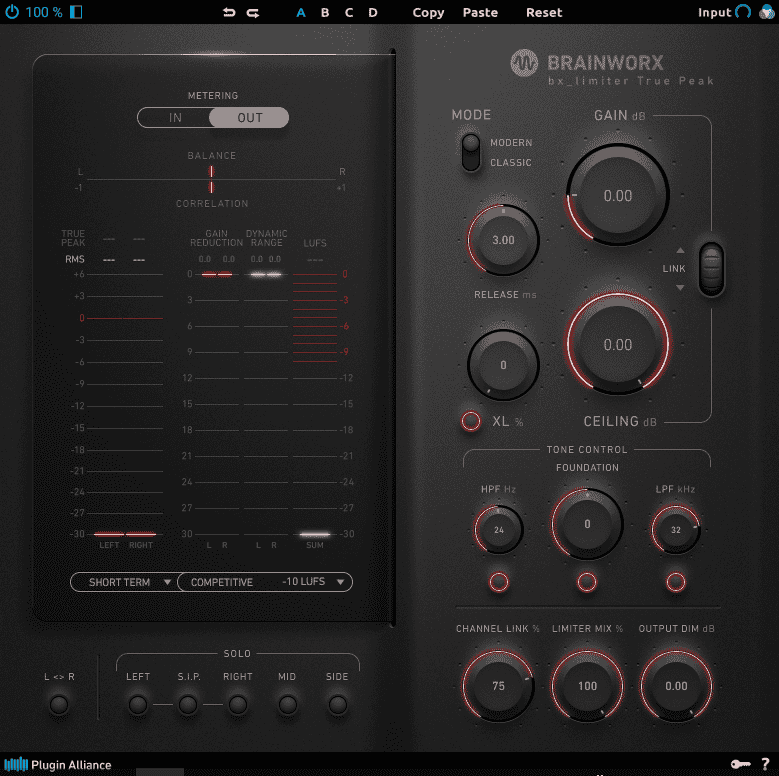The width and height of the screenshot is (779, 776).
Task: Open the Competitive -10 LUFS dropdown
Action: pos(265,582)
